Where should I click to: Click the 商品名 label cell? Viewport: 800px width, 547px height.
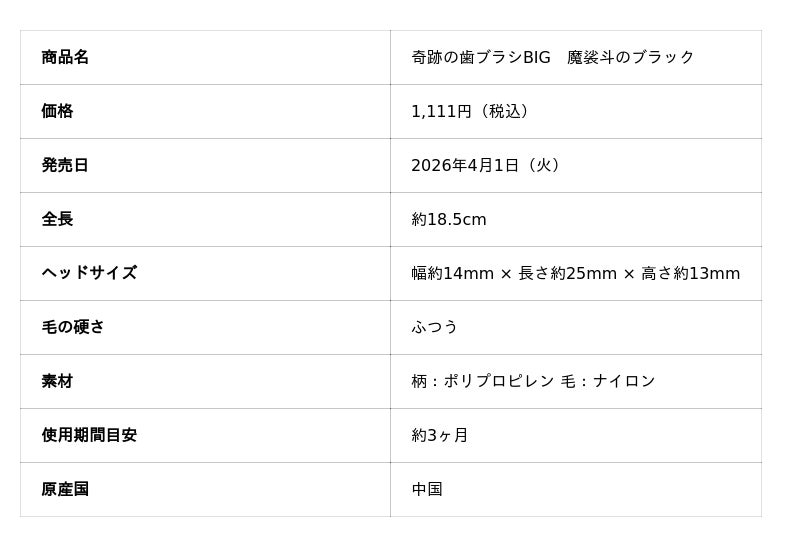point(65,58)
